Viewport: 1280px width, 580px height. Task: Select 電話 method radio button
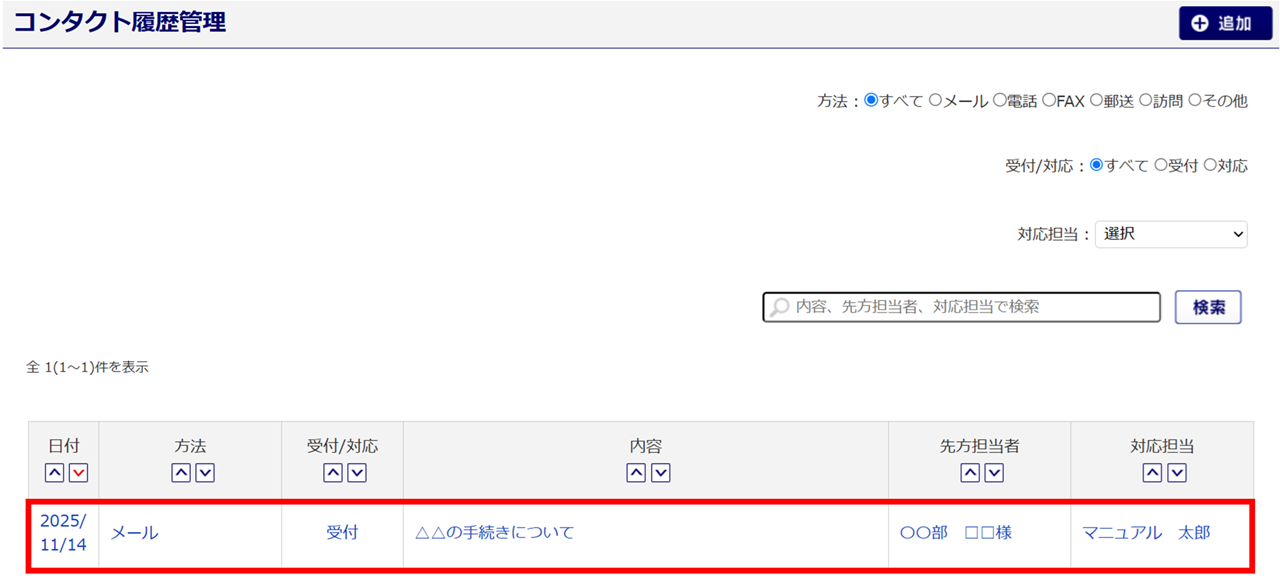coord(999,100)
